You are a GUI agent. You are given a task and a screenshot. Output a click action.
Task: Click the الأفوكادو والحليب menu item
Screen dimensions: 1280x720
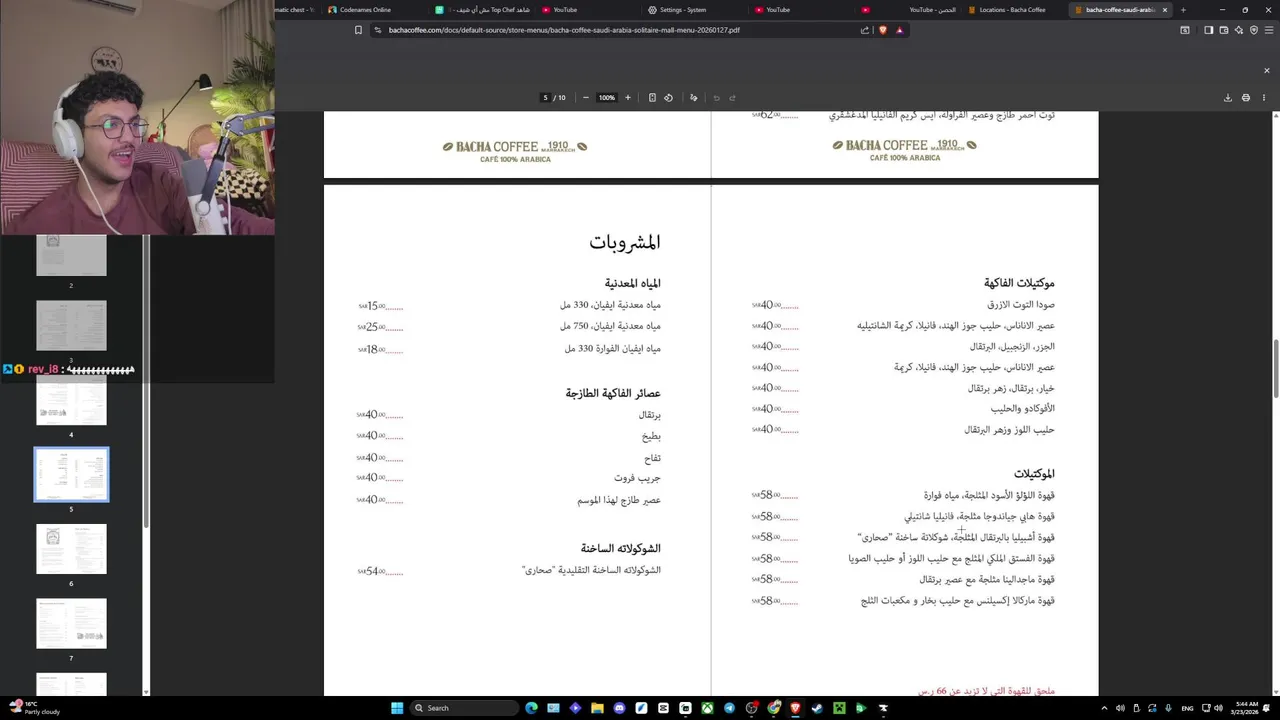tap(1023, 408)
